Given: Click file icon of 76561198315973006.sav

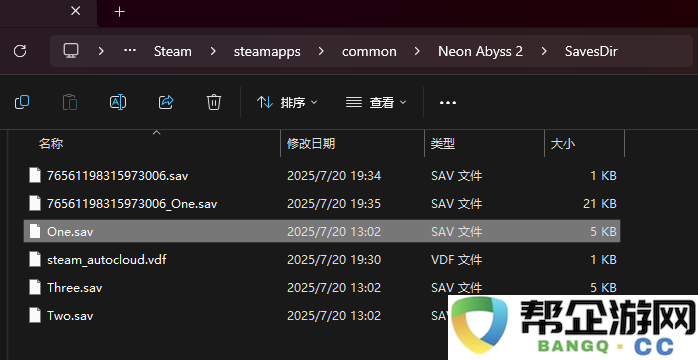Looking at the screenshot, I should coord(35,175).
